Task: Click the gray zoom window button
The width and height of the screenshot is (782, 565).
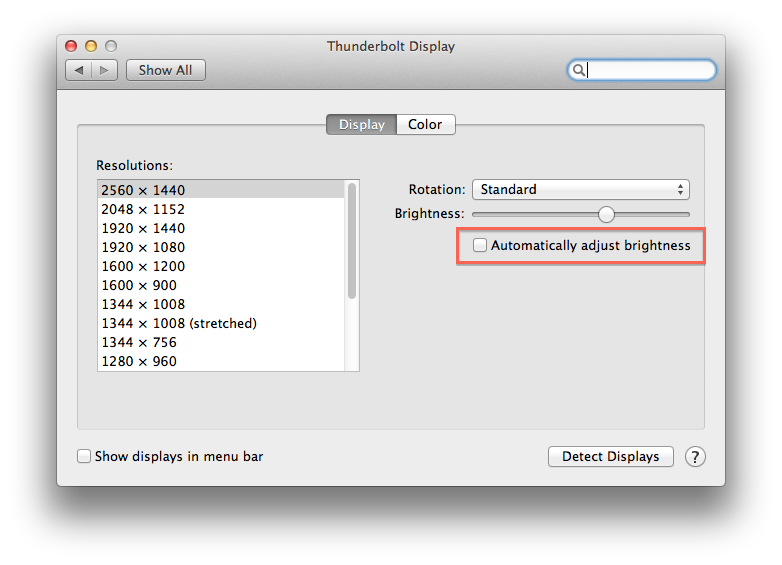Action: (111, 46)
